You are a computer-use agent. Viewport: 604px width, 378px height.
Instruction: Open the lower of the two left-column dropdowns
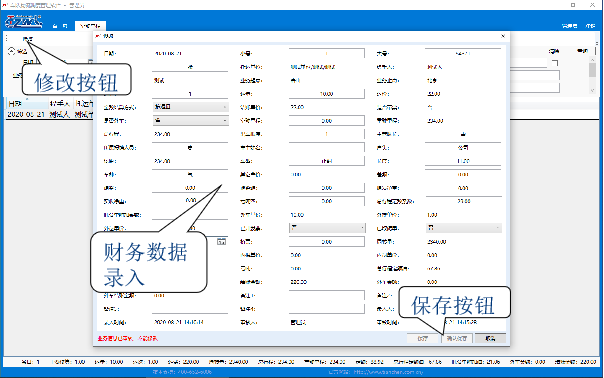point(190,121)
